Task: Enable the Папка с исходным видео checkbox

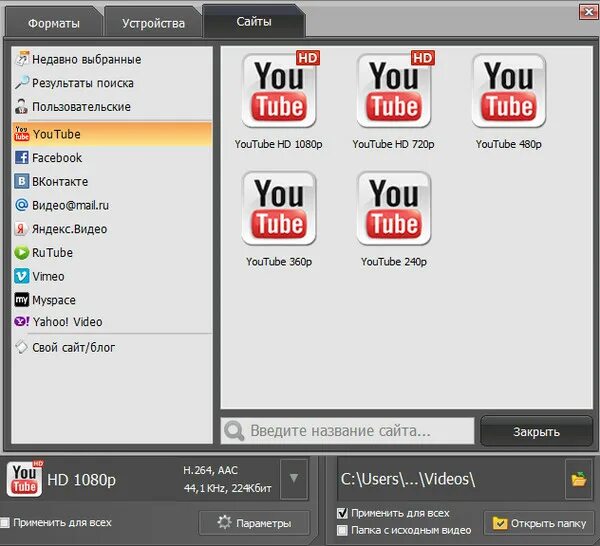Action: (x=342, y=530)
